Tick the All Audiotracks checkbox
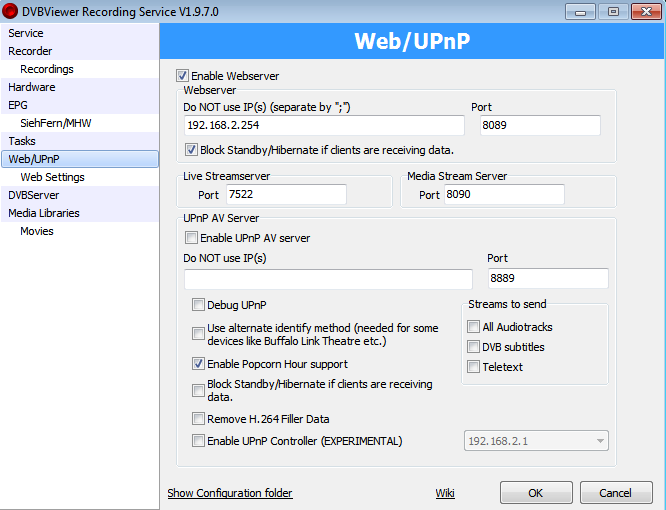Image resolution: width=666 pixels, height=510 pixels. point(473,327)
